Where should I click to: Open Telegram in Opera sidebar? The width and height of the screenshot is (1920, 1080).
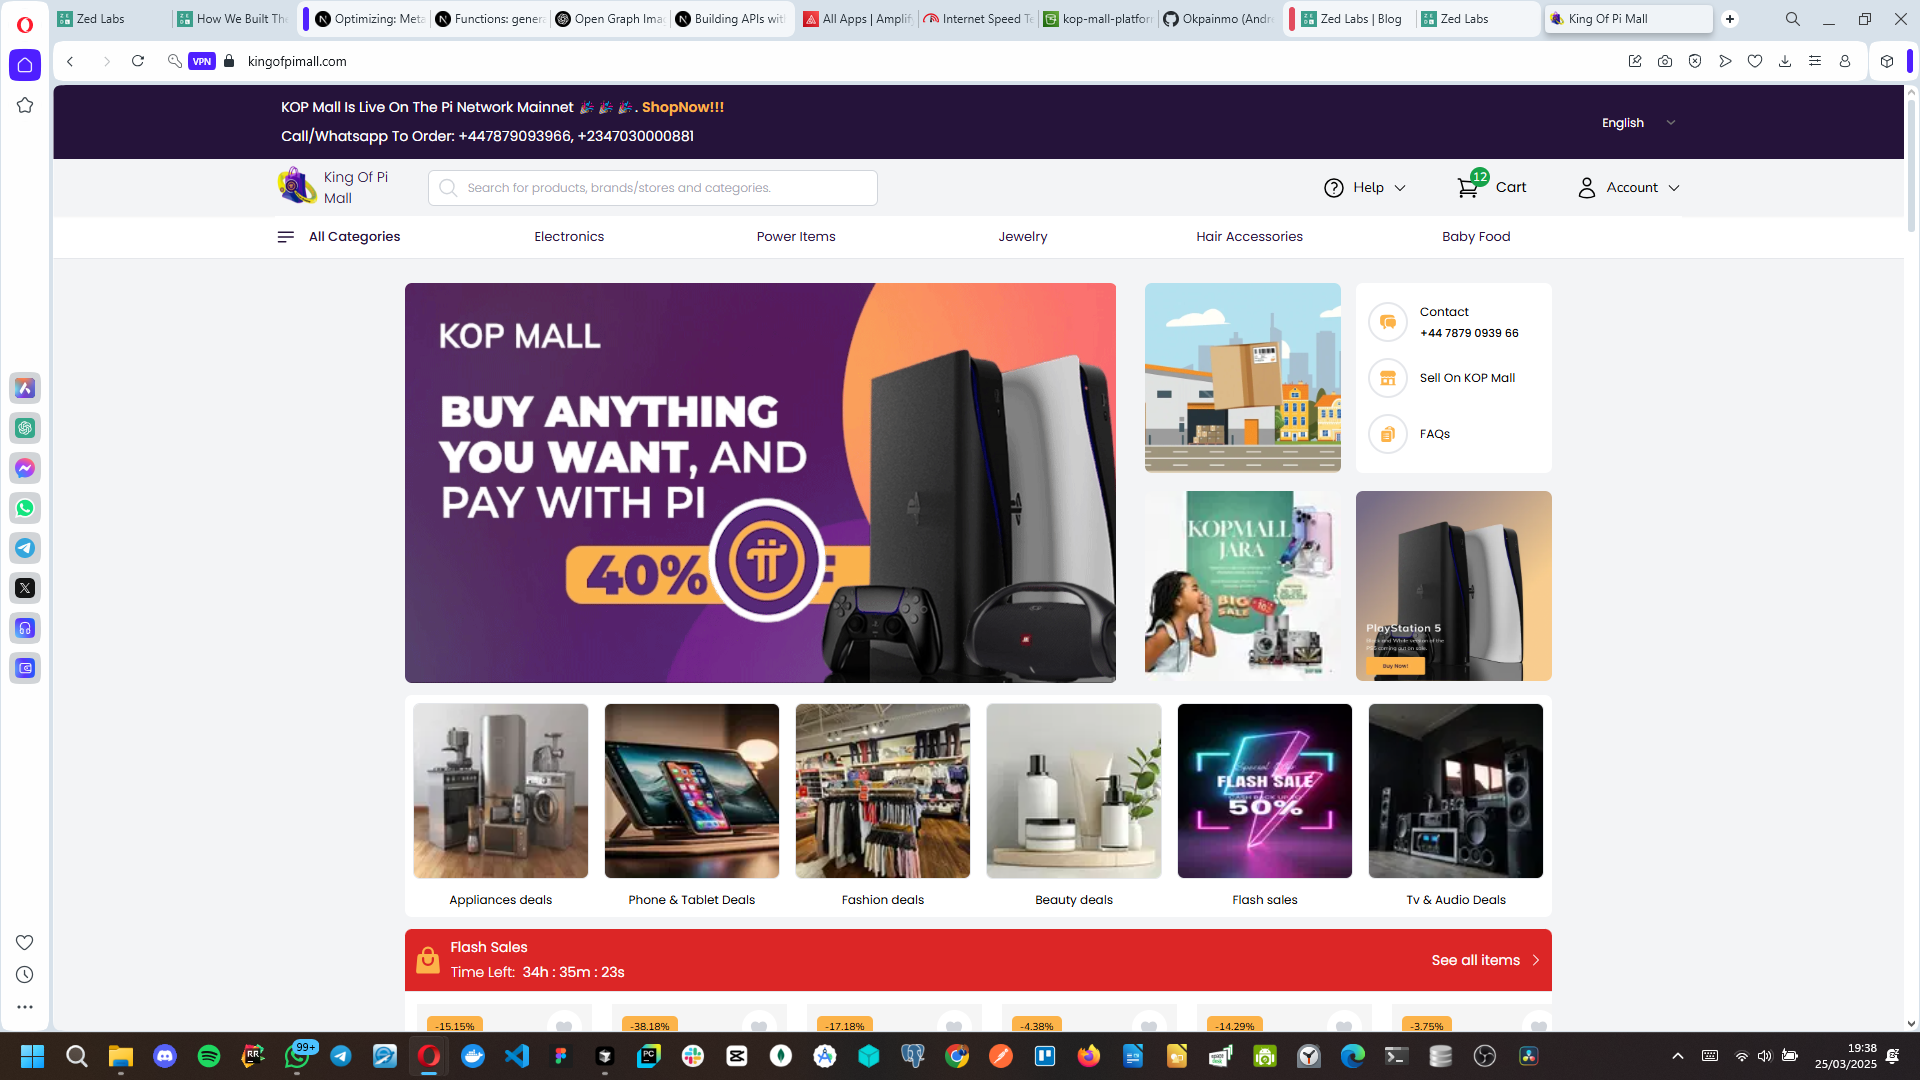(25, 548)
